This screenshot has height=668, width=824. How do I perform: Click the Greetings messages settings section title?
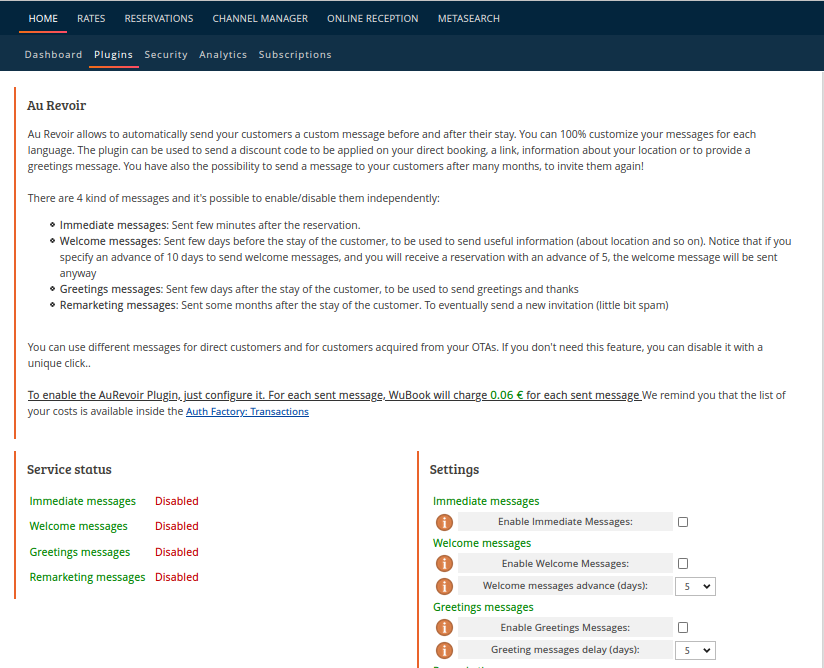(483, 608)
